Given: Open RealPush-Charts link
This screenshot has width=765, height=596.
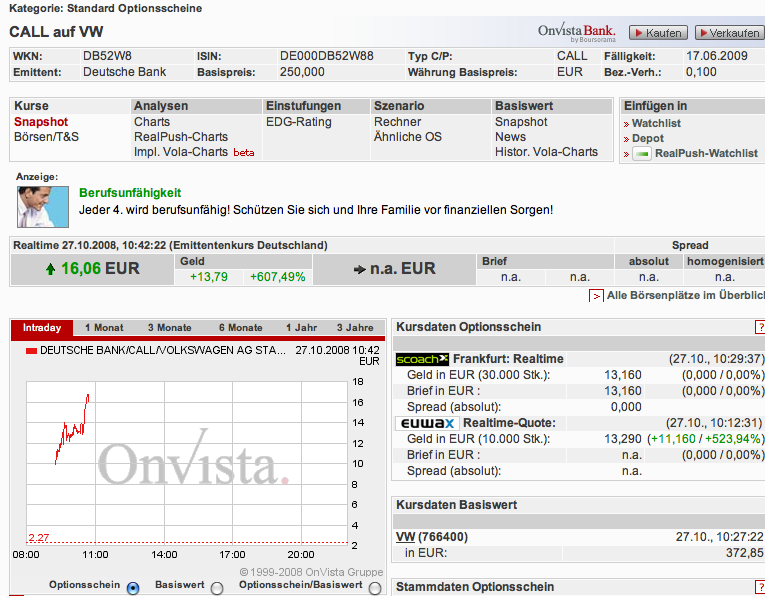Looking at the screenshot, I should point(181,137).
